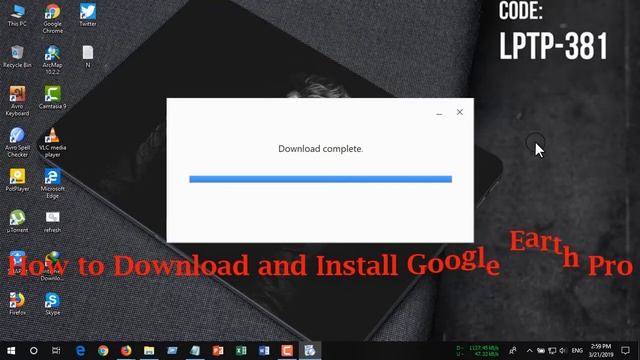Open Cortana search circle in taskbar

click(x=34, y=351)
